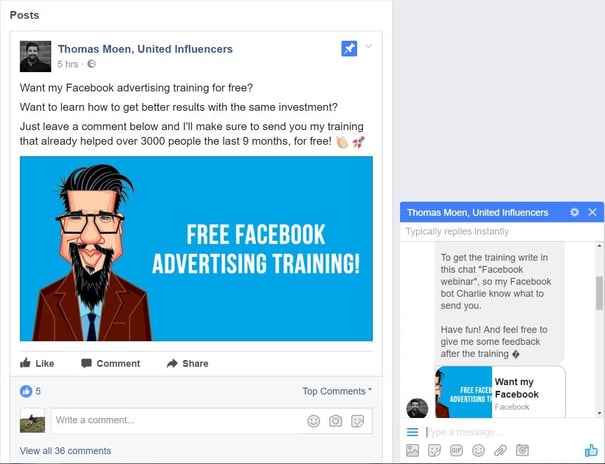This screenshot has height=464, width=605.
Task: Add sticker to comment
Action: pyautogui.click(x=357, y=421)
